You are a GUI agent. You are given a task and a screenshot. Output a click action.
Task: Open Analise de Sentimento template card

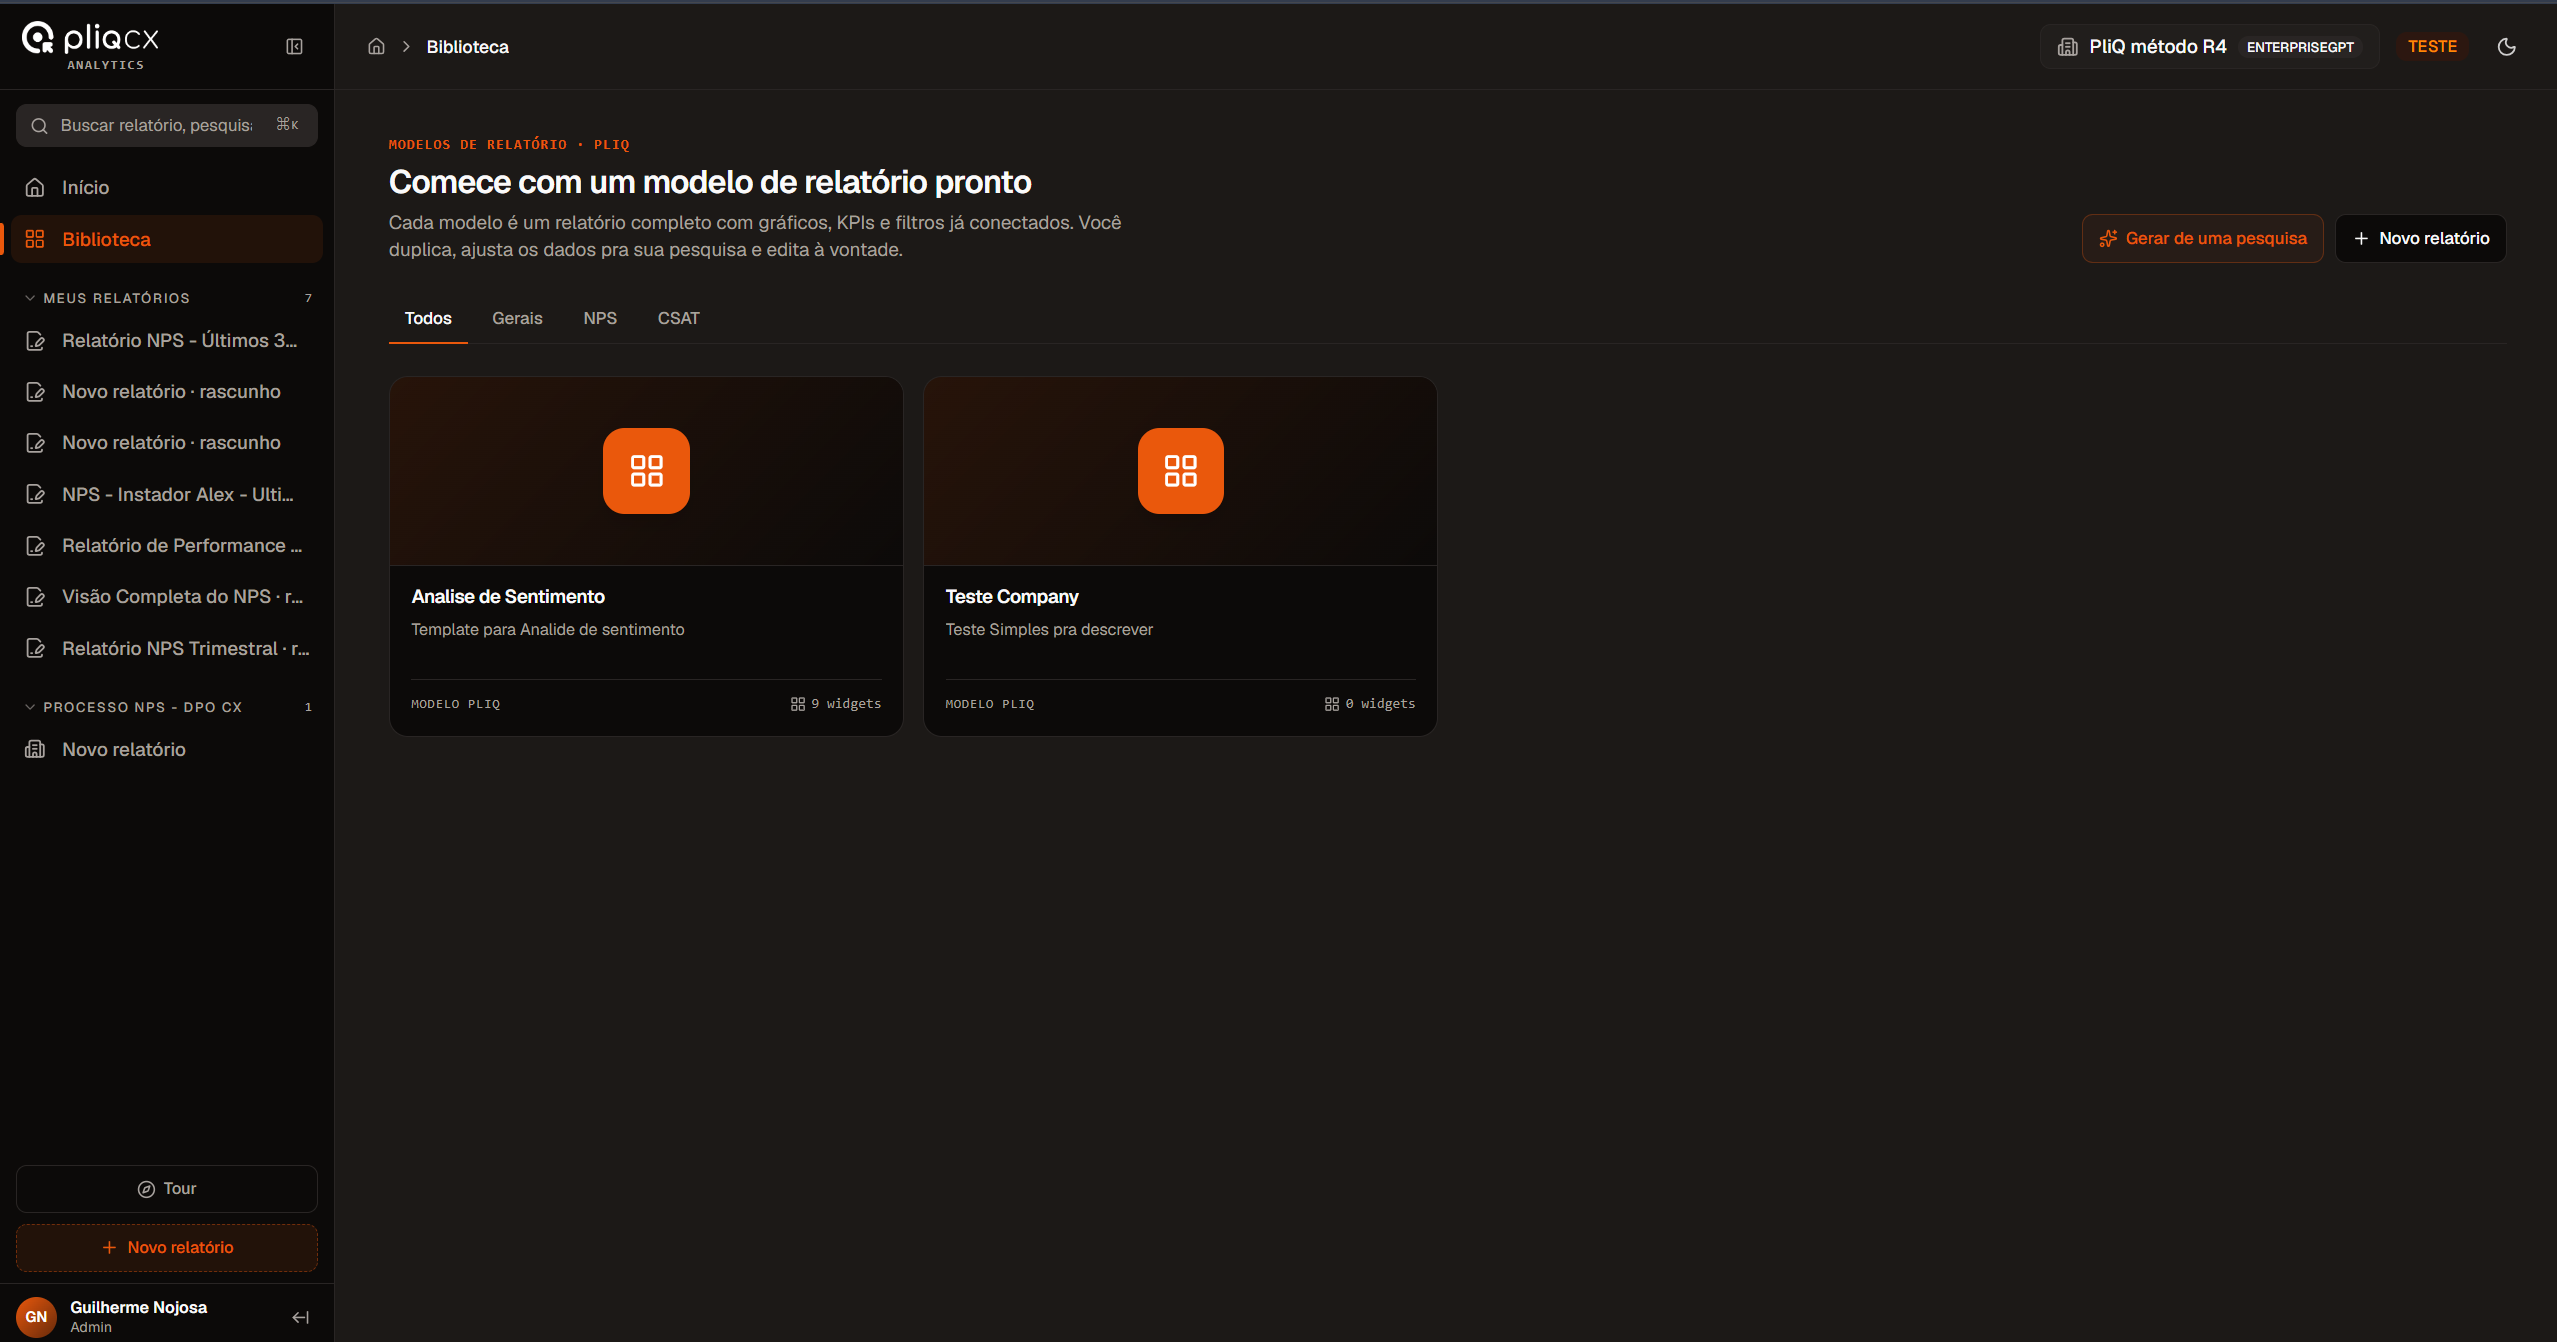coord(646,557)
